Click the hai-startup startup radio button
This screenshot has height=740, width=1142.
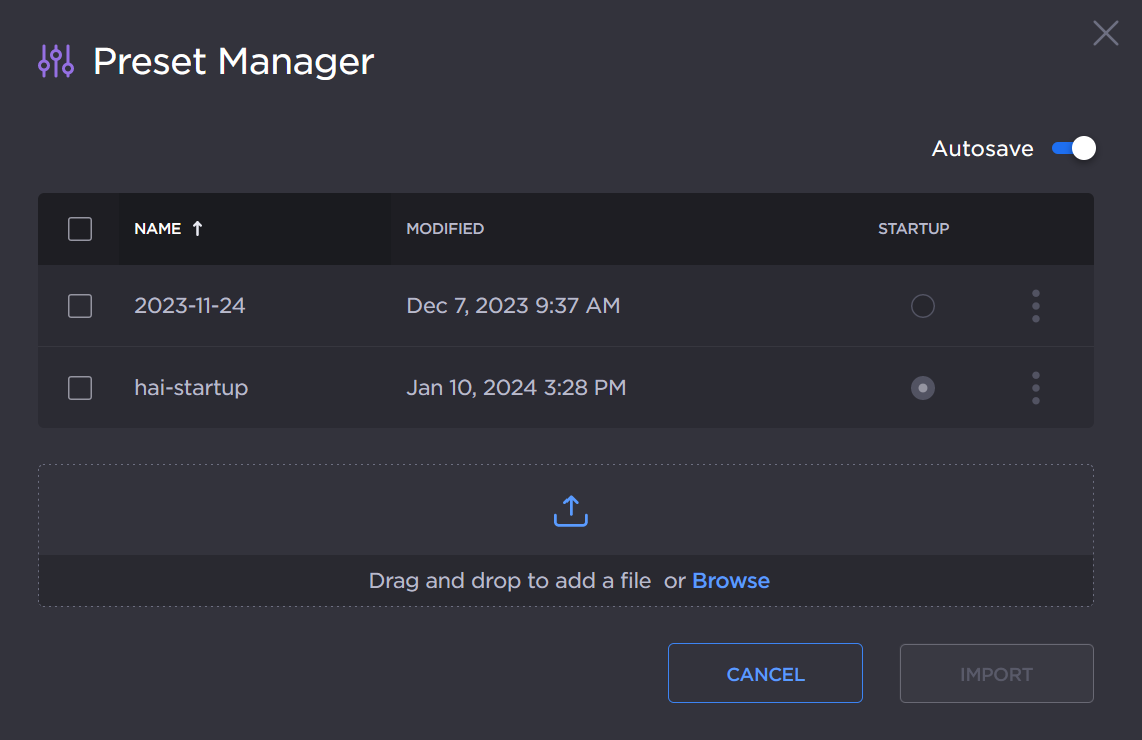pyautogui.click(x=922, y=388)
